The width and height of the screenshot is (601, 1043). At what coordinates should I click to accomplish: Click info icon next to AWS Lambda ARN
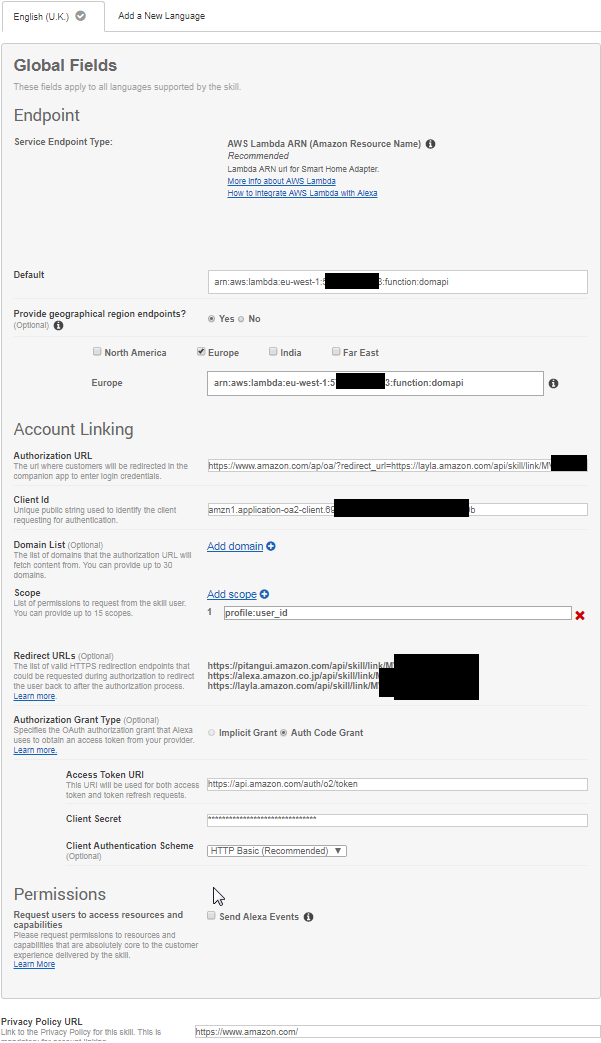coord(431,144)
